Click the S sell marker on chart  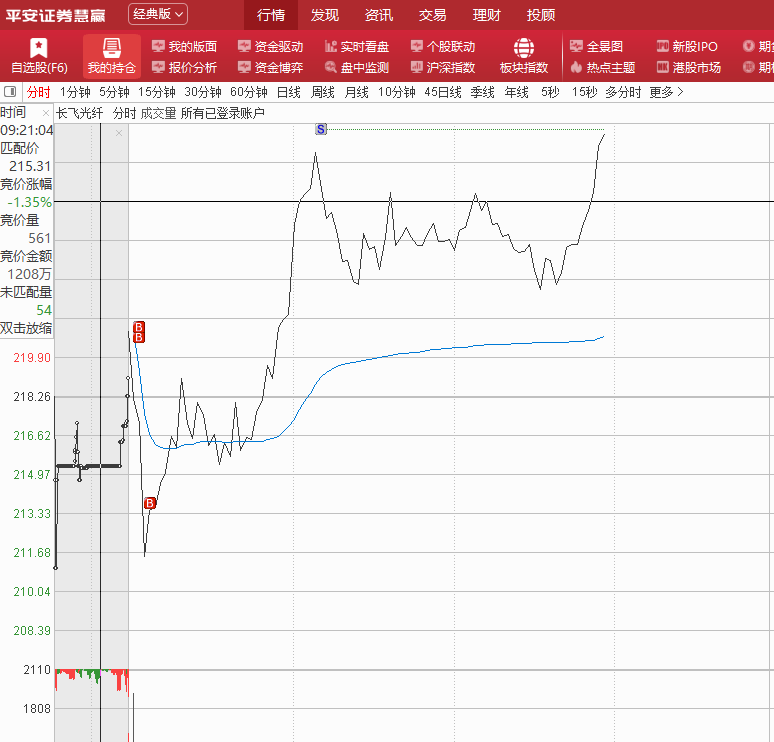pyautogui.click(x=321, y=129)
